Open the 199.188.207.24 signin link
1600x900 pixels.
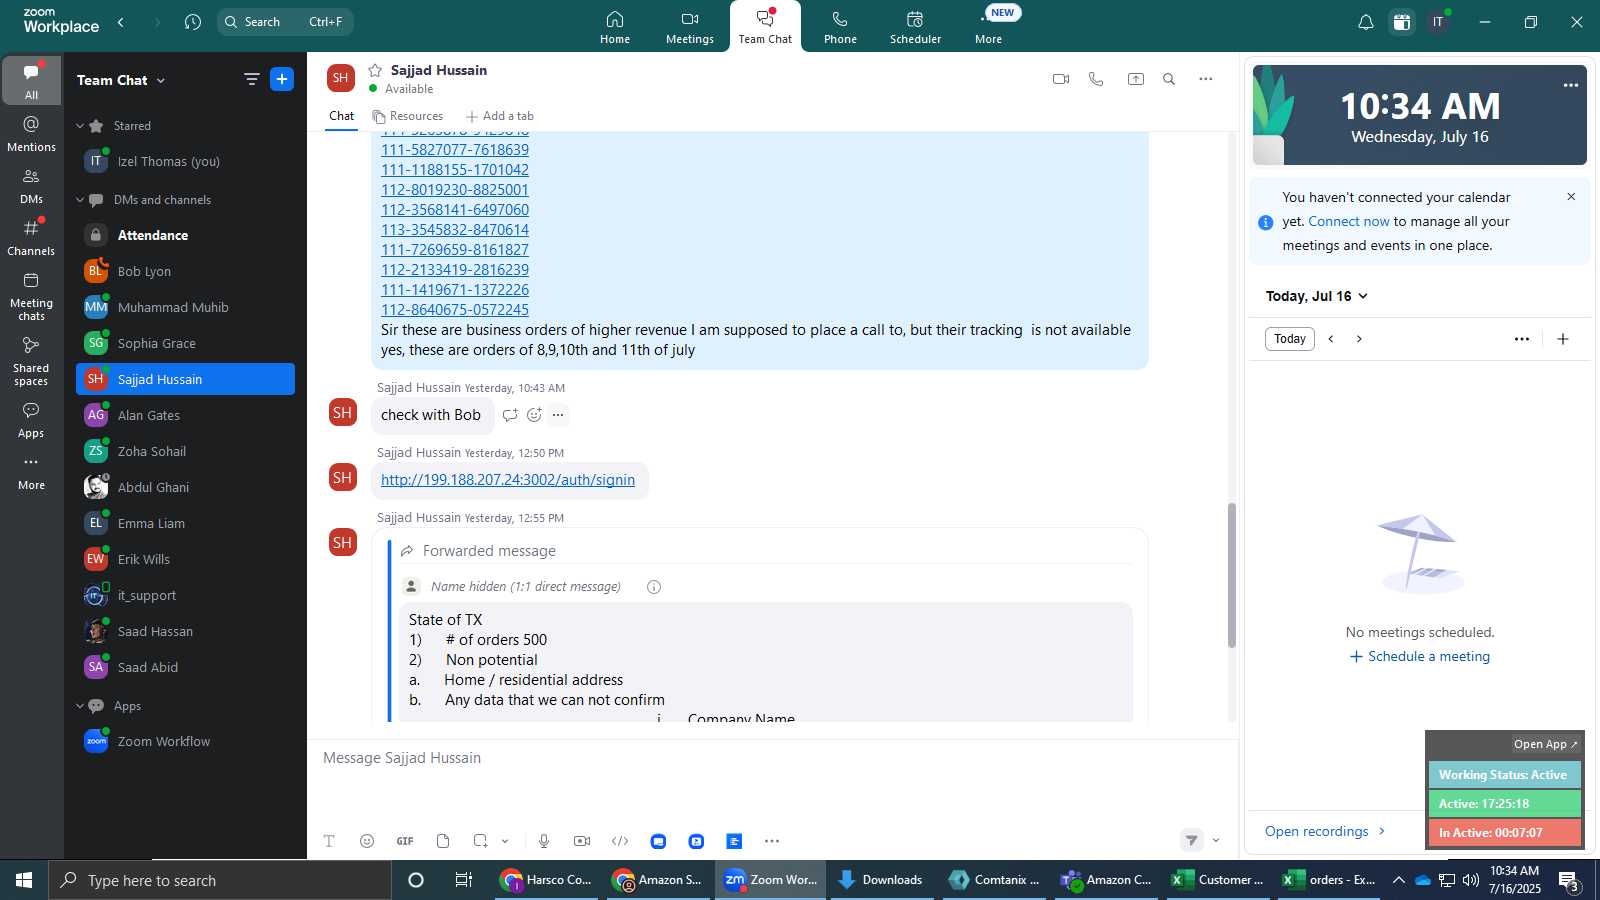click(x=508, y=480)
